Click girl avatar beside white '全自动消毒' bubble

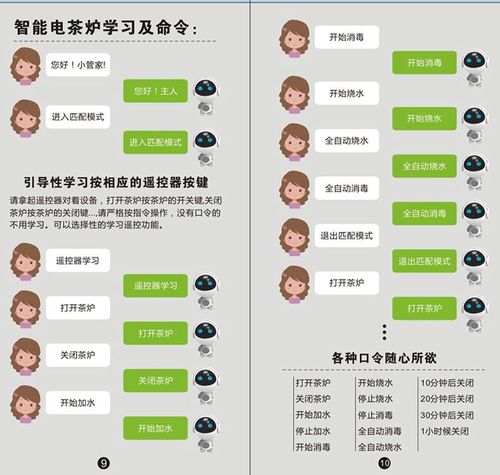coord(294,190)
